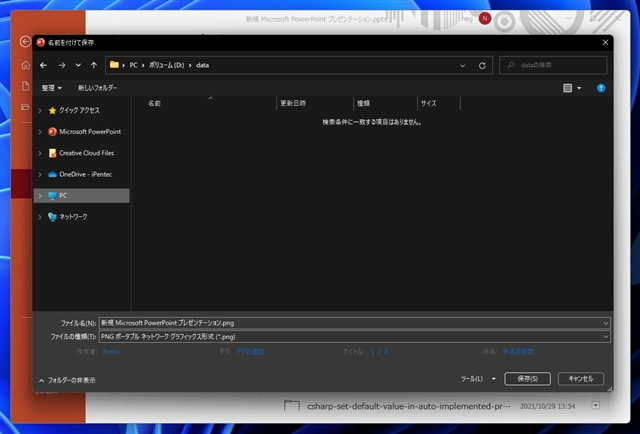640x434 pixels.
Task: Click PowerPoint backstage back arrow
Action: coord(25,42)
